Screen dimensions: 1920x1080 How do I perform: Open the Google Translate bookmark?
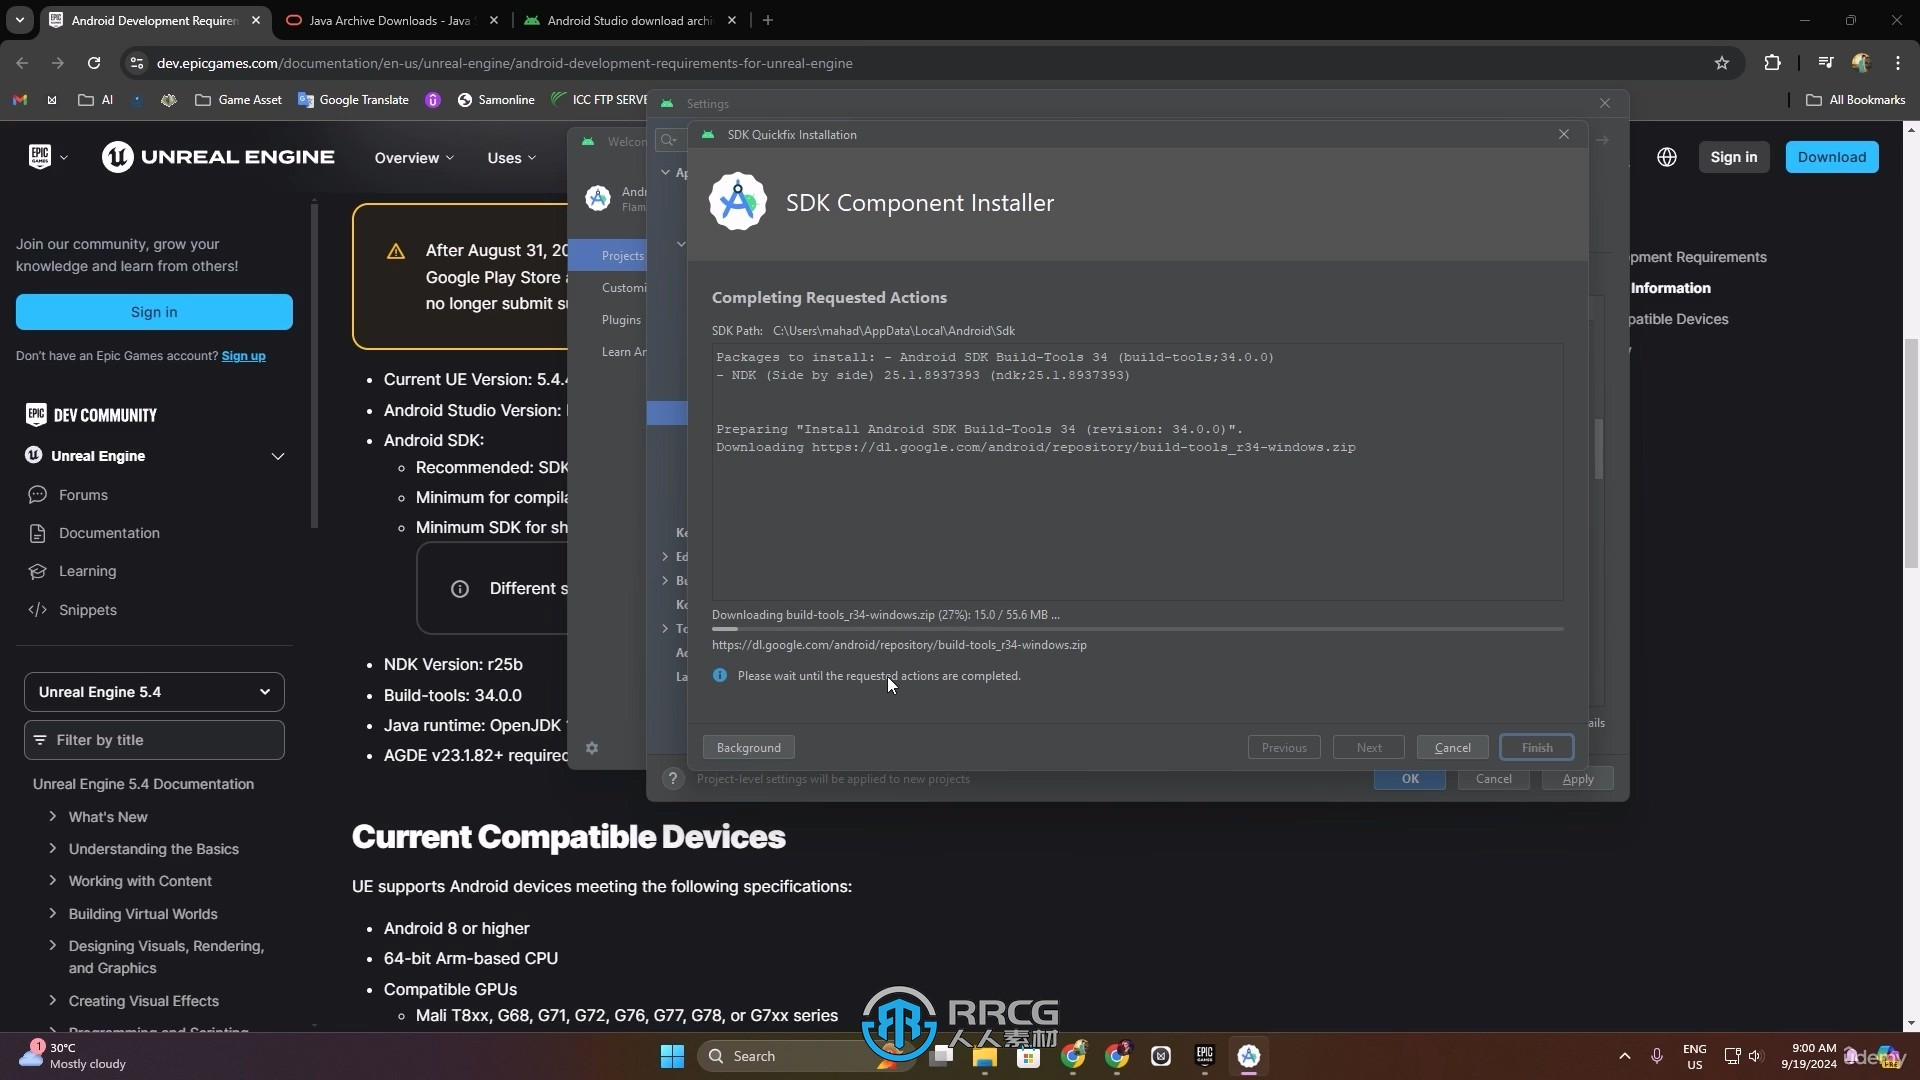point(353,100)
